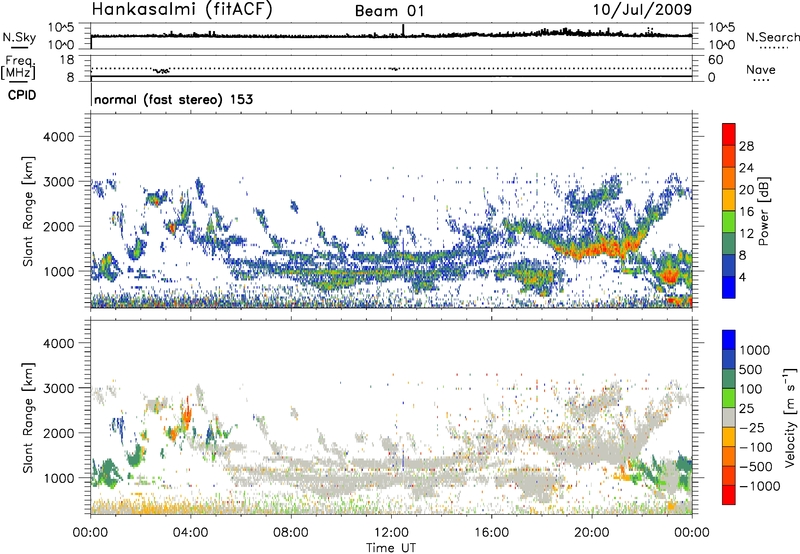Select the 24 dB colorbar label
Viewport: 800px width, 554px height.
click(746, 168)
